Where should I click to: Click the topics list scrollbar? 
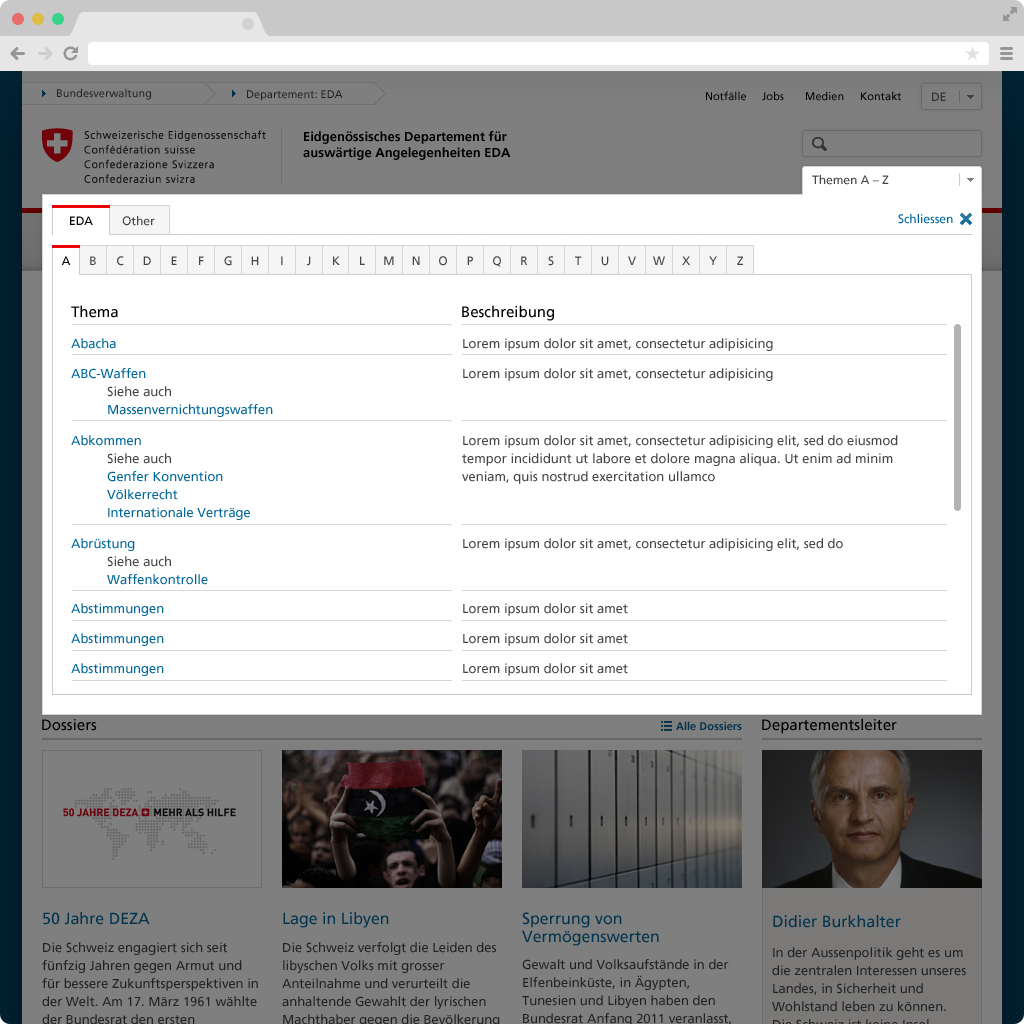[x=957, y=417]
